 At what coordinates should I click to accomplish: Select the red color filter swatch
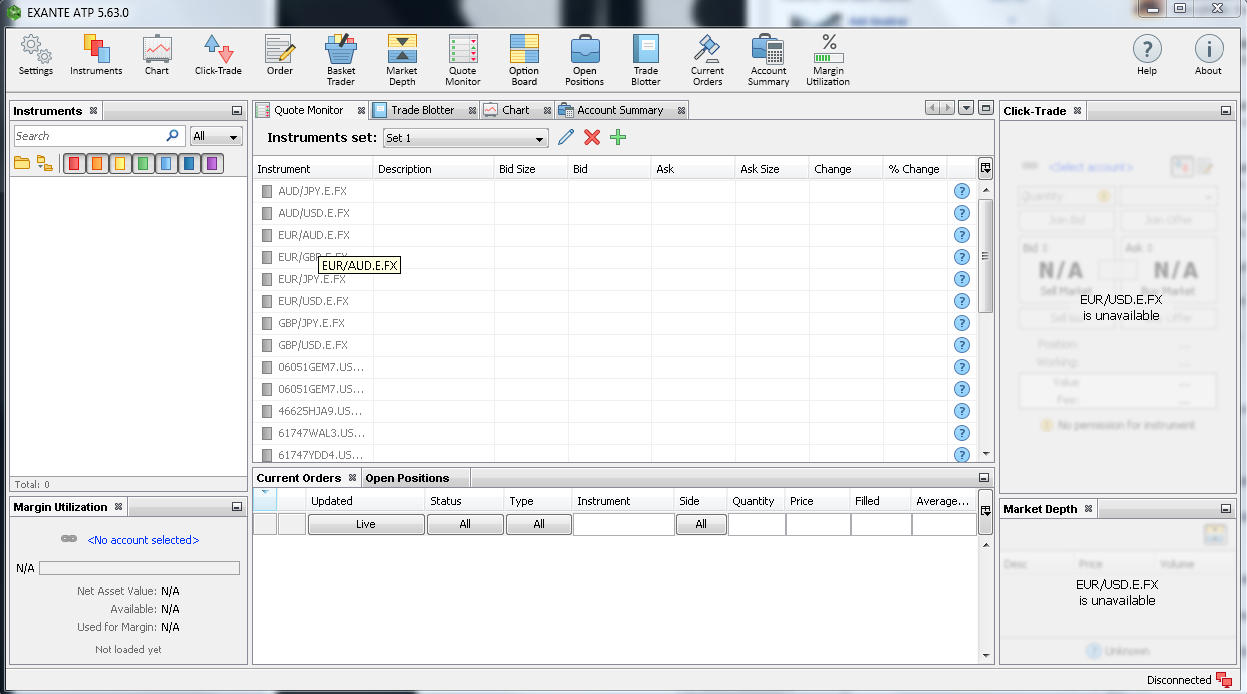click(x=73, y=162)
